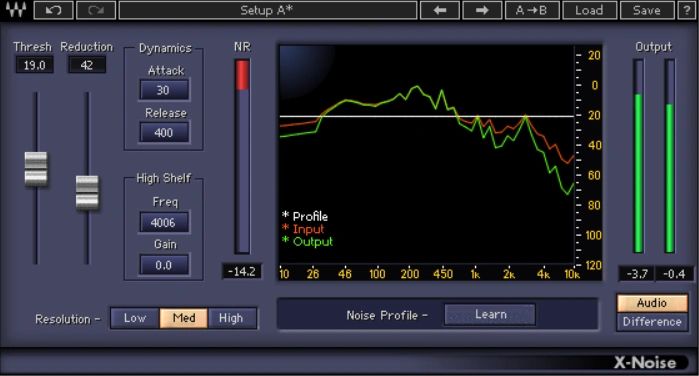The width and height of the screenshot is (699, 376).
Task: Reset left output peak readout -3.7
Action: (637, 274)
